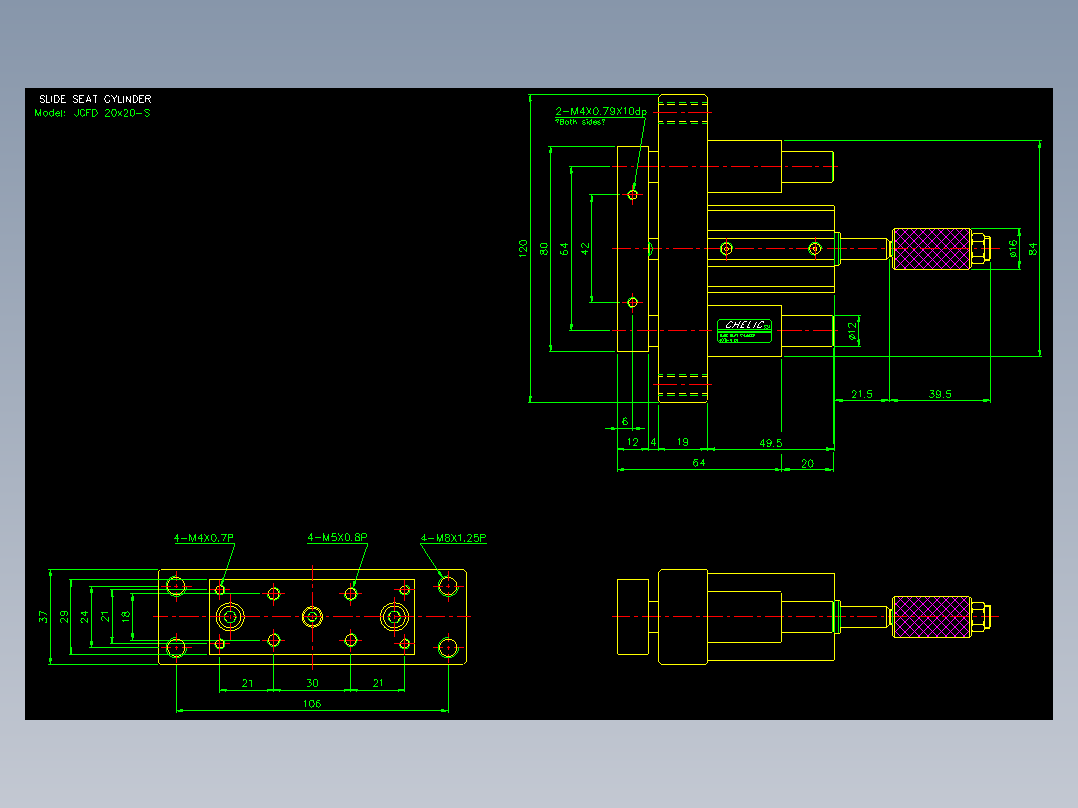Select the 37 width dimension
This screenshot has height=808, width=1078.
tap(43, 617)
